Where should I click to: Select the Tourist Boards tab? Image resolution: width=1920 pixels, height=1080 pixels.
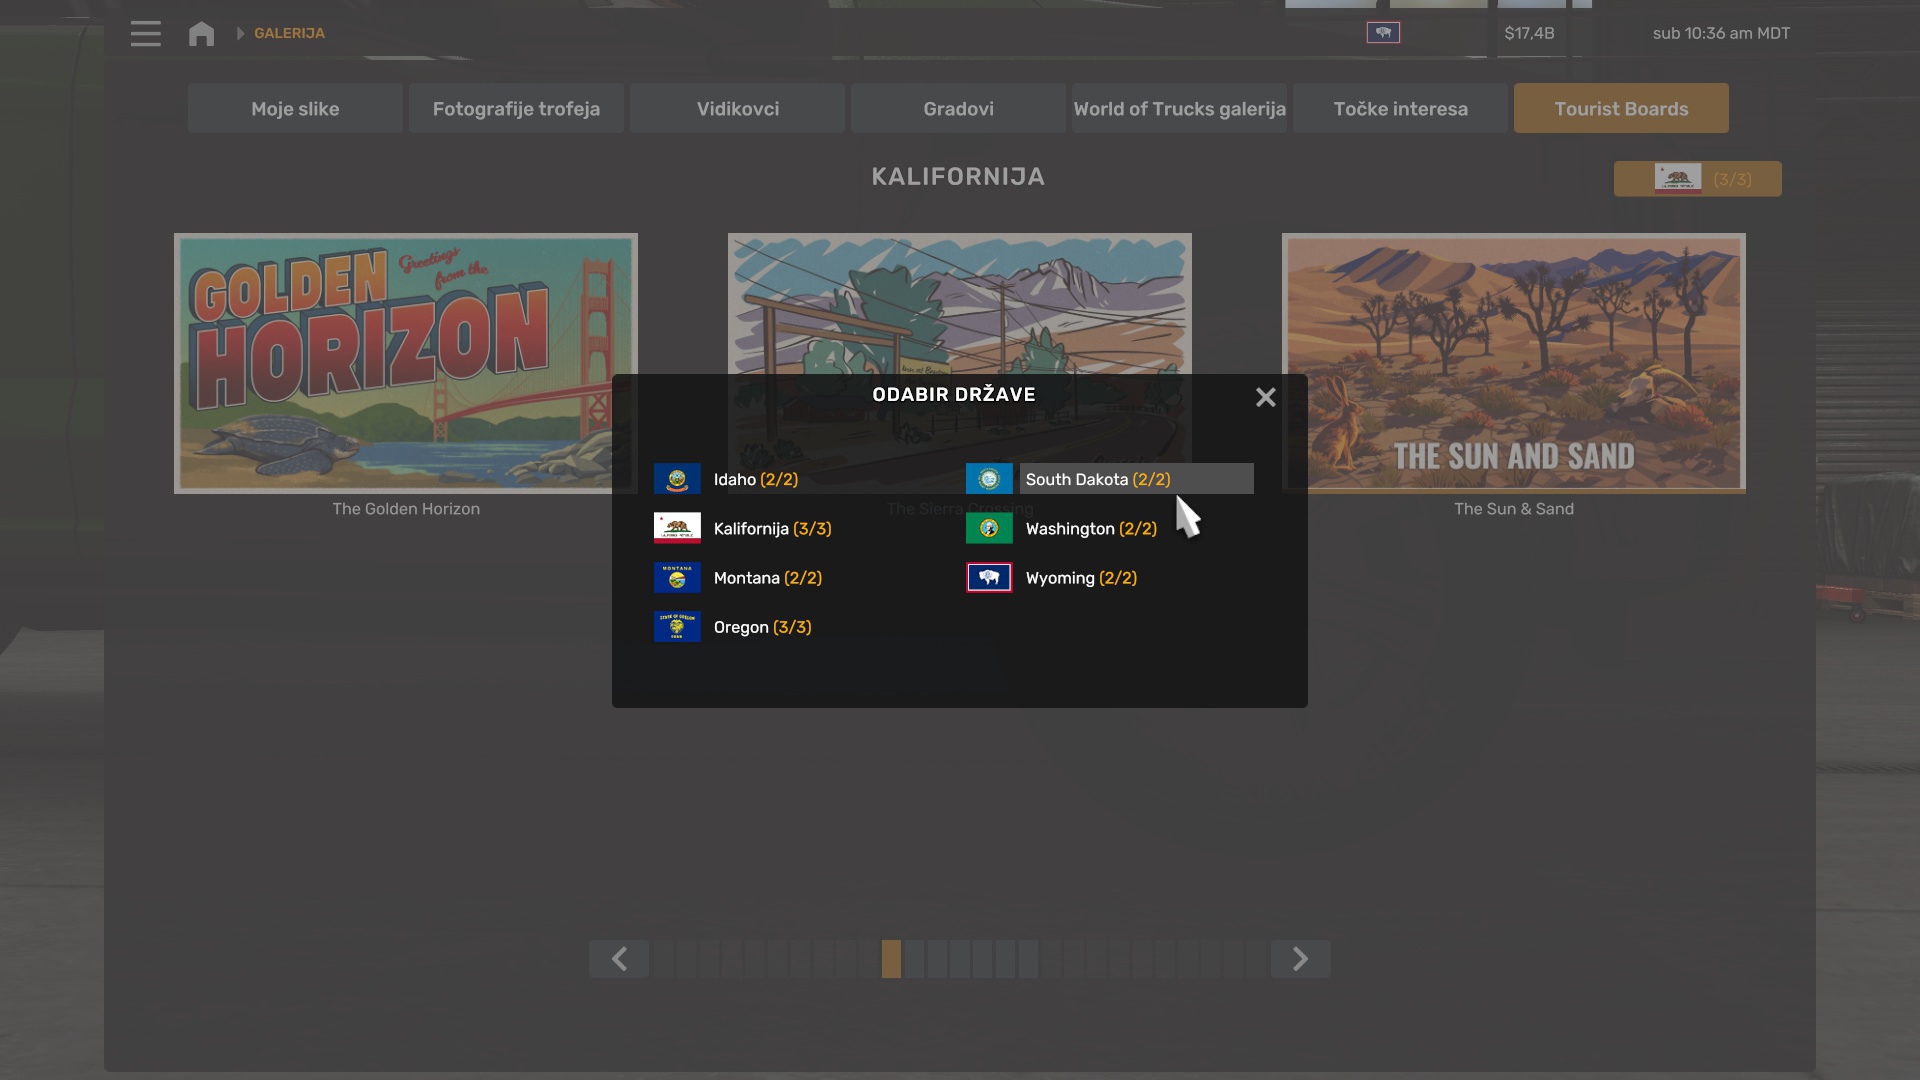pyautogui.click(x=1621, y=108)
